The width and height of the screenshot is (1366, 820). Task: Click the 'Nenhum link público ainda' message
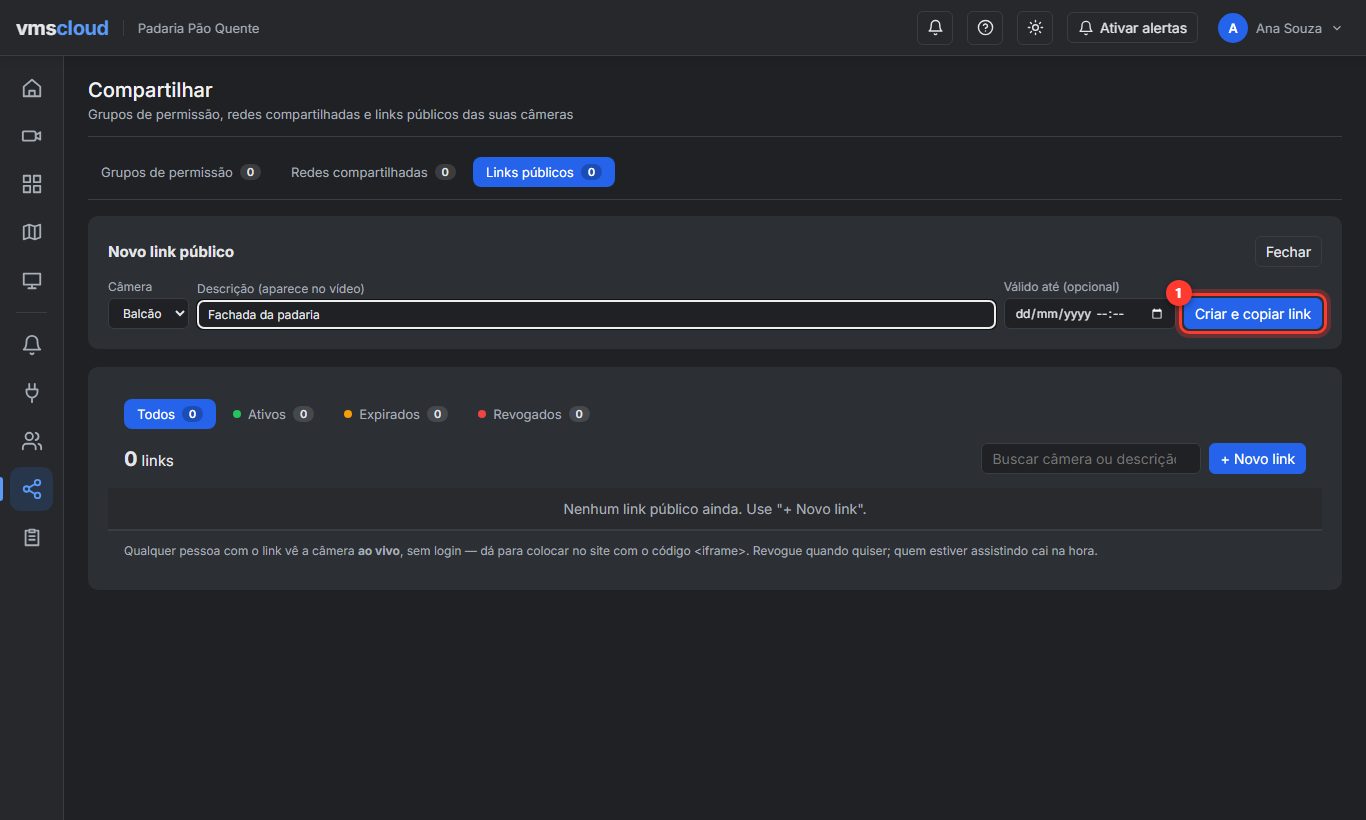(x=715, y=509)
